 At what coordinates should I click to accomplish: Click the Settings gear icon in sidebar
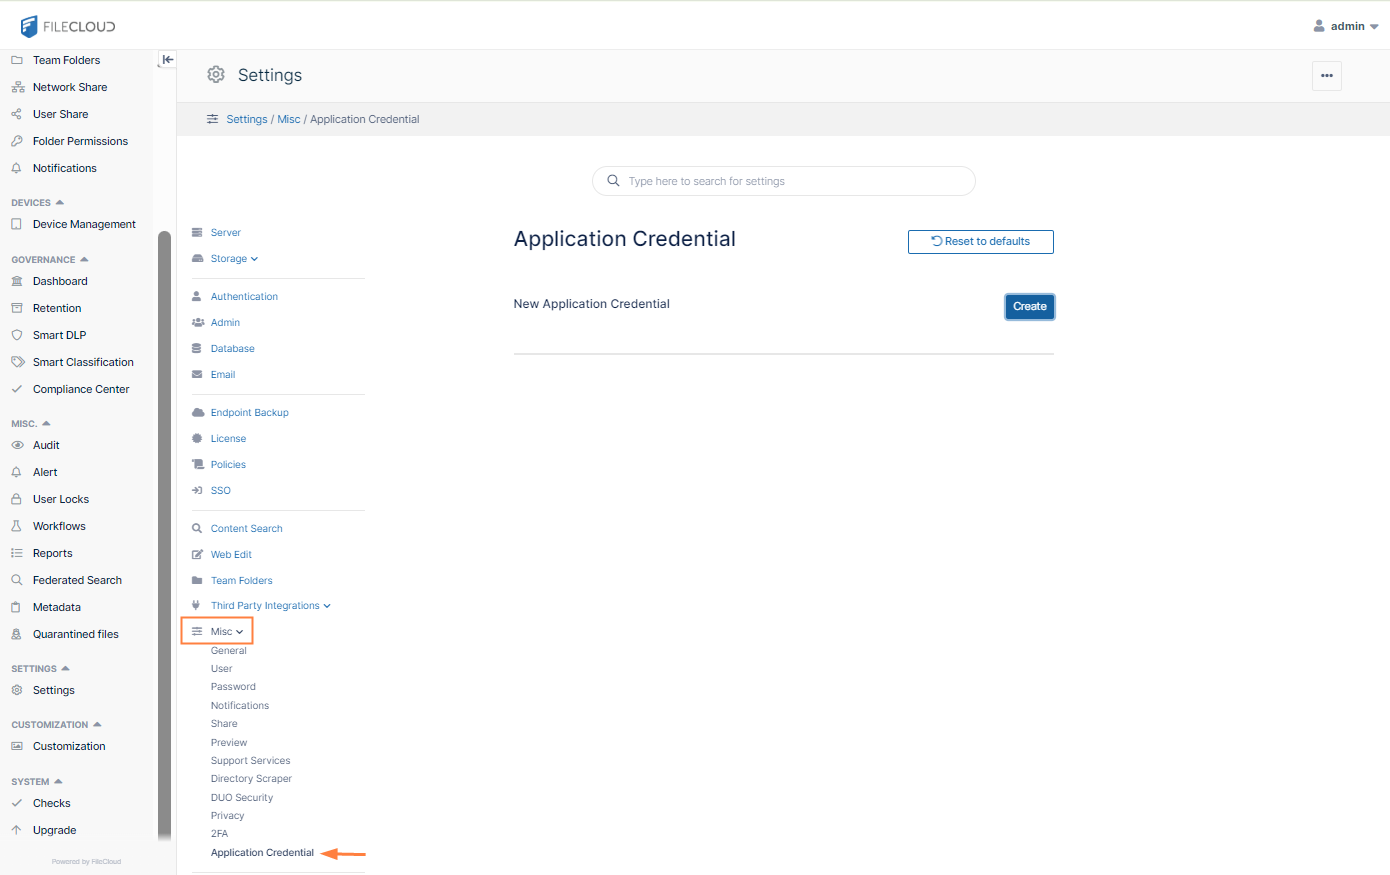click(17, 690)
